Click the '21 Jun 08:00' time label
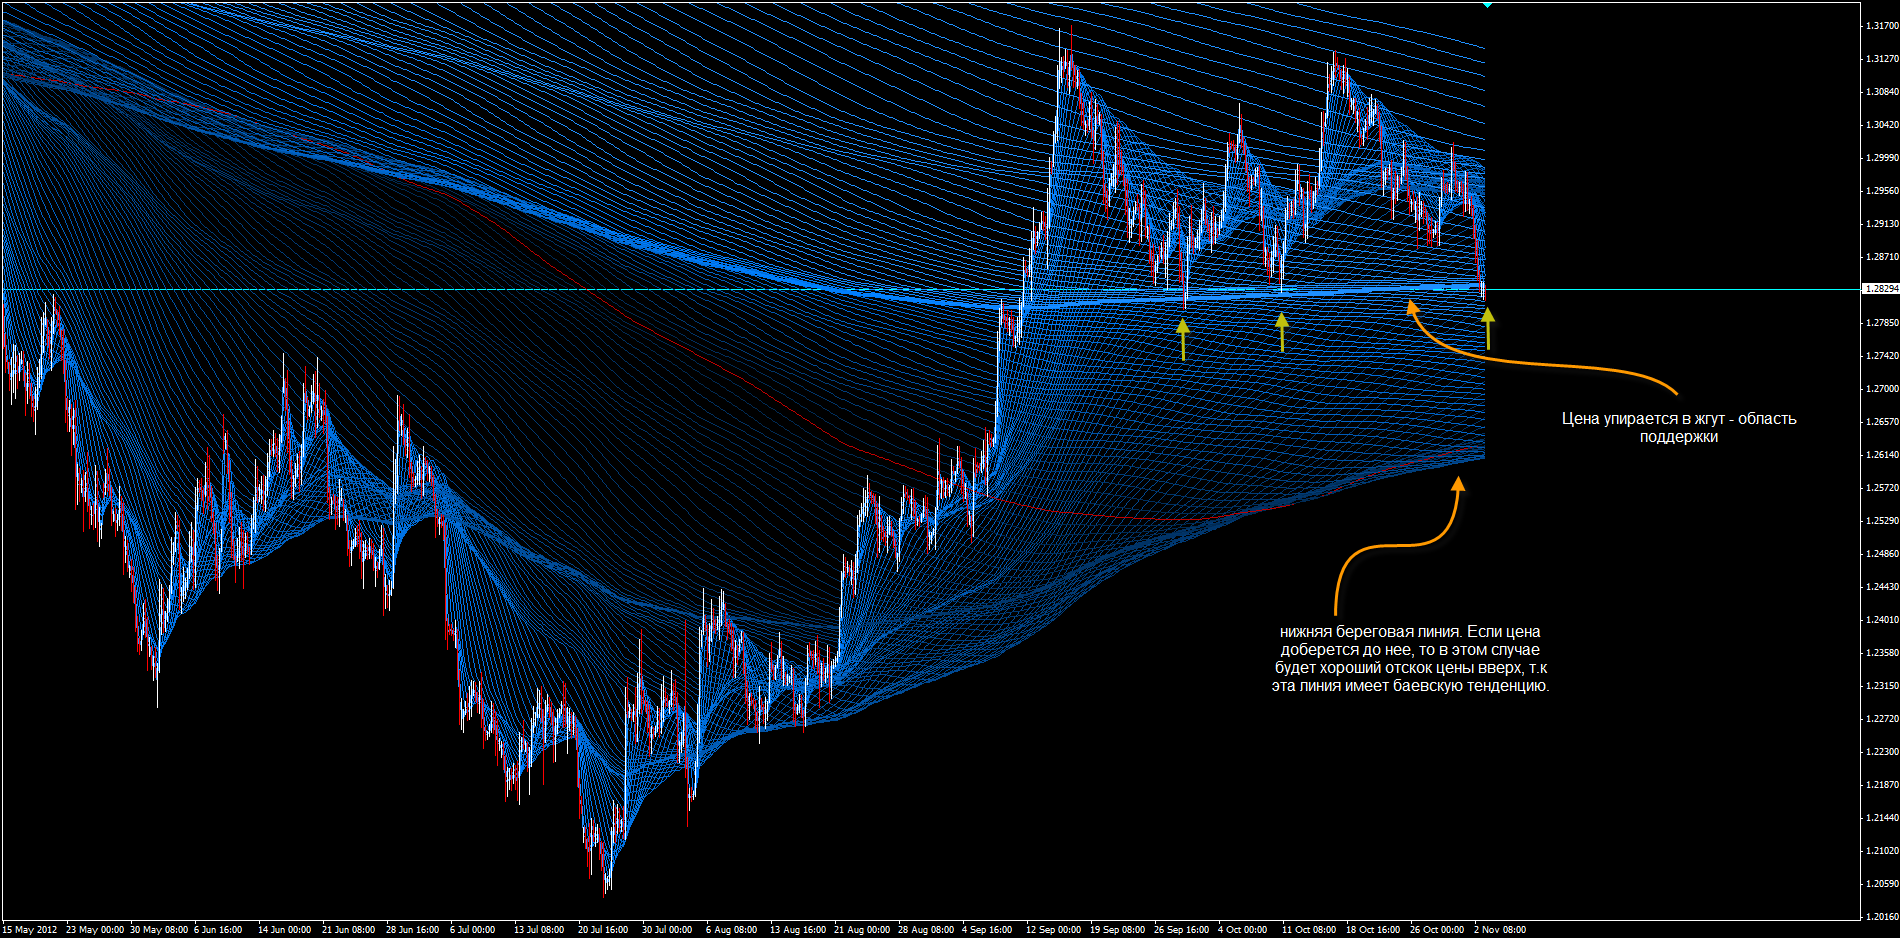The image size is (1900, 938). [x=349, y=930]
